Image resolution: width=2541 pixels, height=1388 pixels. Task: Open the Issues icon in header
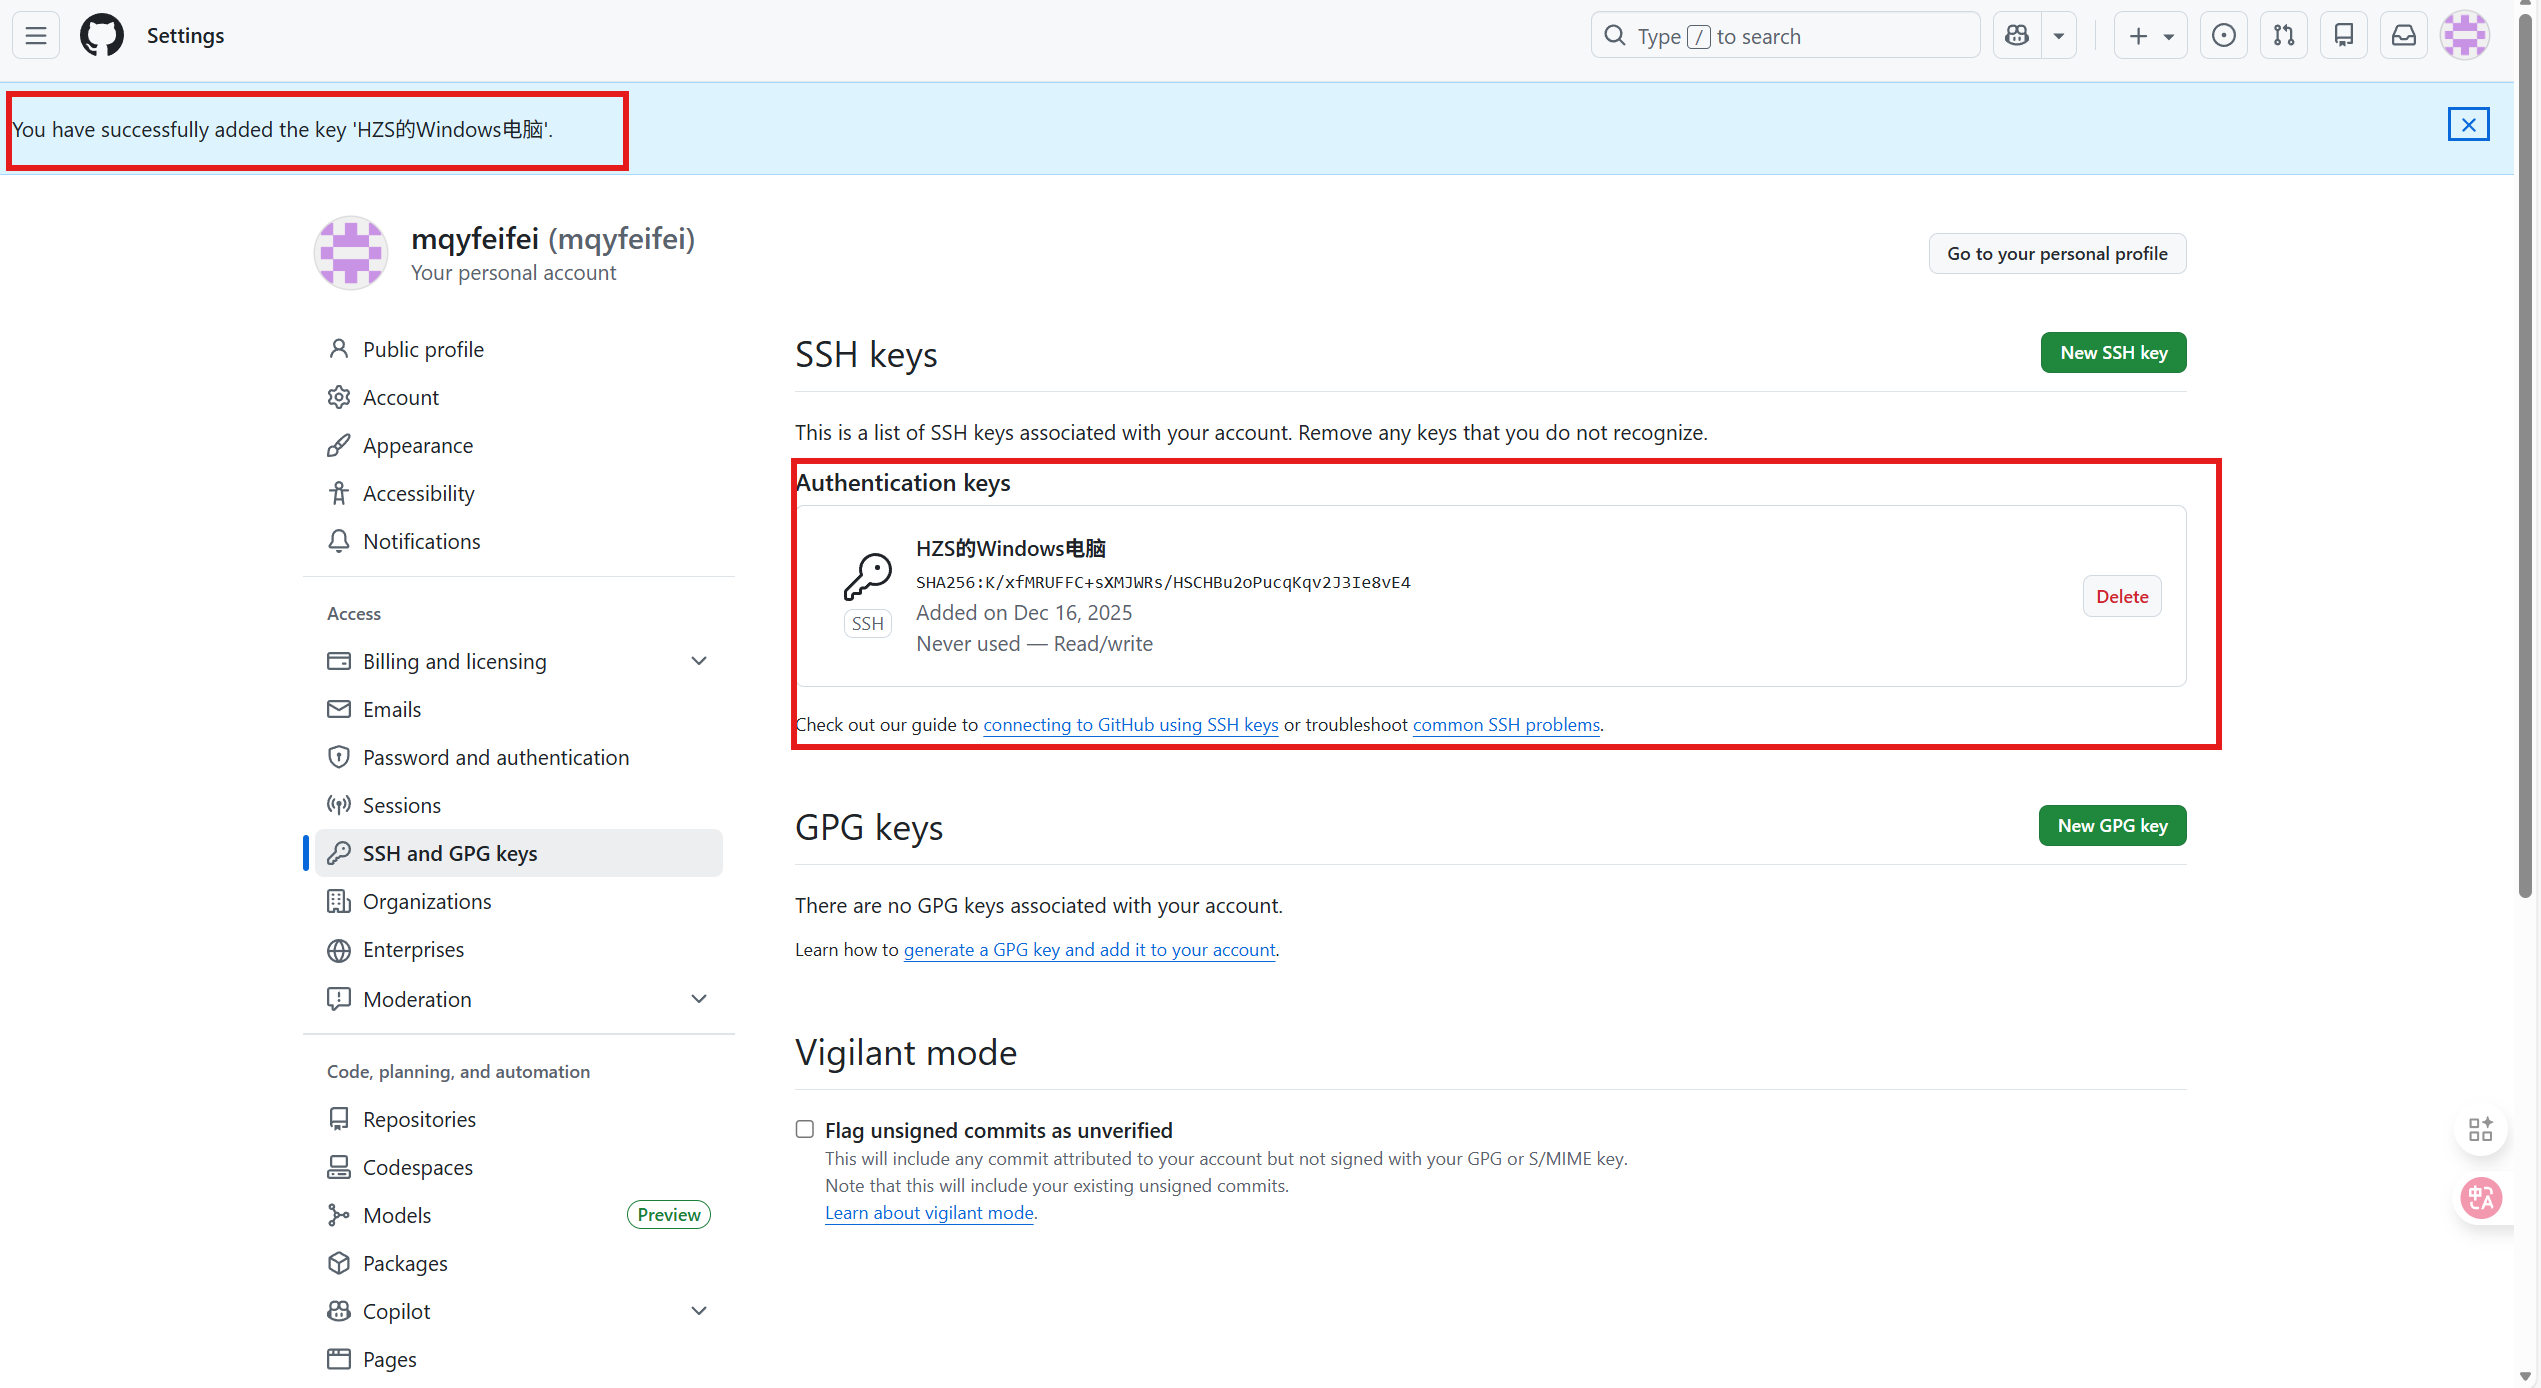click(x=2223, y=36)
